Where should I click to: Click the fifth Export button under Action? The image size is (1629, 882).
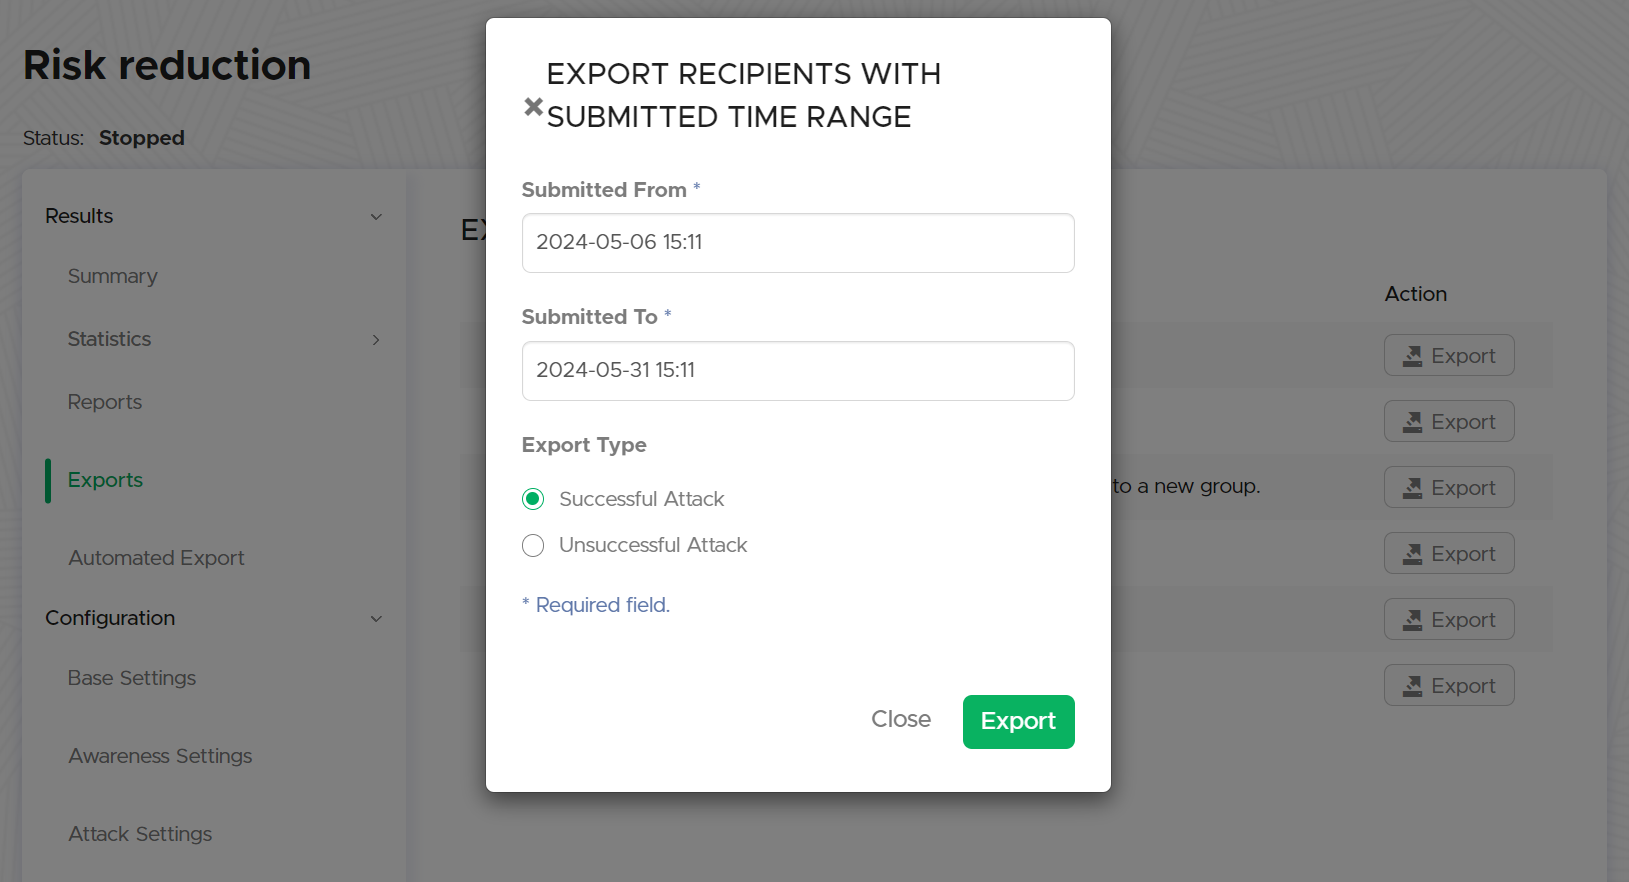[x=1449, y=619]
